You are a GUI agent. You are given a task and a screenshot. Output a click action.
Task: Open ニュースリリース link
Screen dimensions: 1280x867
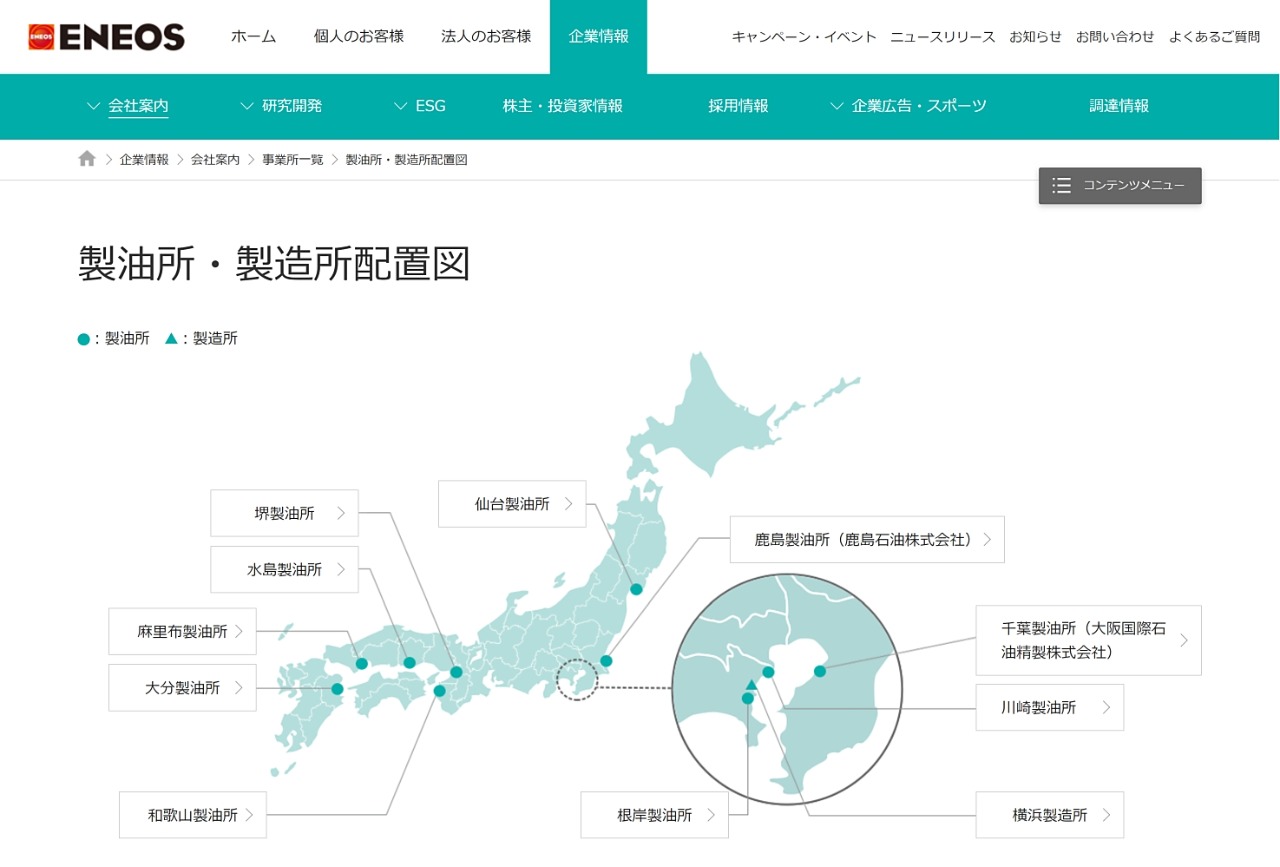pyautogui.click(x=943, y=37)
